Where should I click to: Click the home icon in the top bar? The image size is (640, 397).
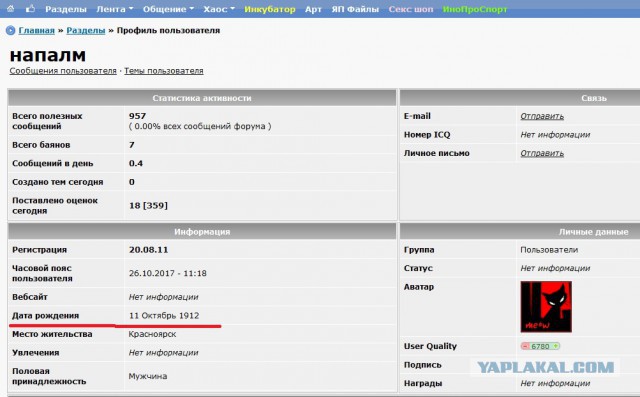click(11, 8)
